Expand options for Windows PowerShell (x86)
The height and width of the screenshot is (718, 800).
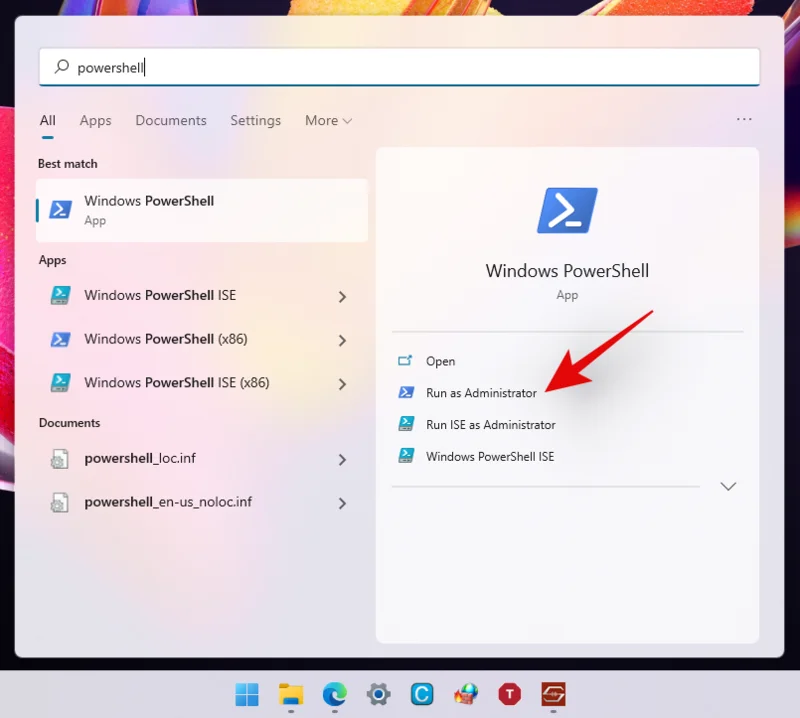pos(342,340)
